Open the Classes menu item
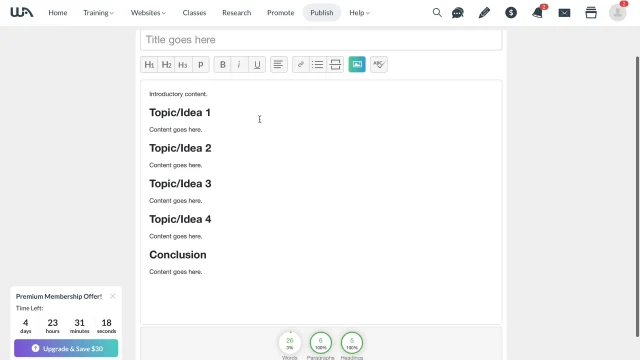Image resolution: width=640 pixels, height=360 pixels. tap(194, 13)
